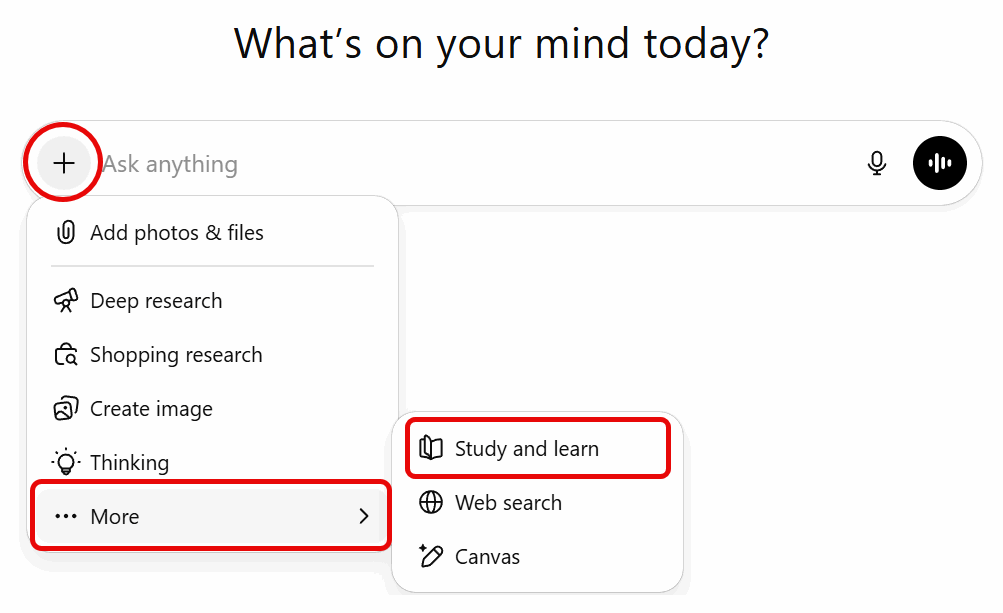This screenshot has width=1003, height=613.
Task: Choose Deep research from the menu
Action: (x=156, y=301)
